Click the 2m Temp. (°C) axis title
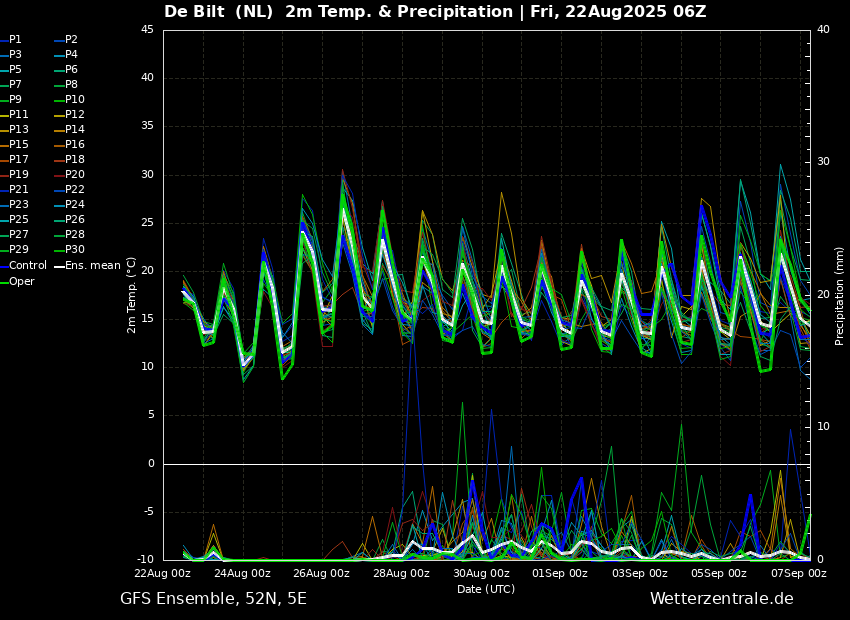Viewport: 850px width, 620px height. point(132,295)
